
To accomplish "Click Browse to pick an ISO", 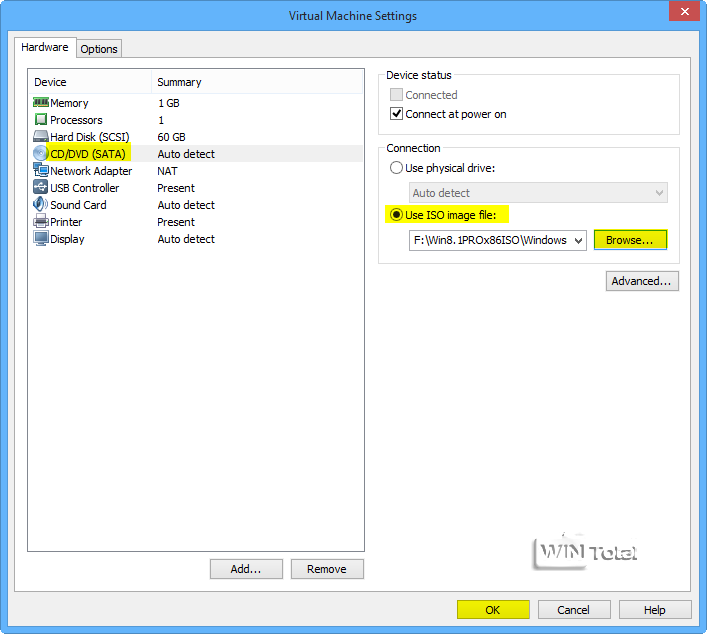I will [630, 240].
